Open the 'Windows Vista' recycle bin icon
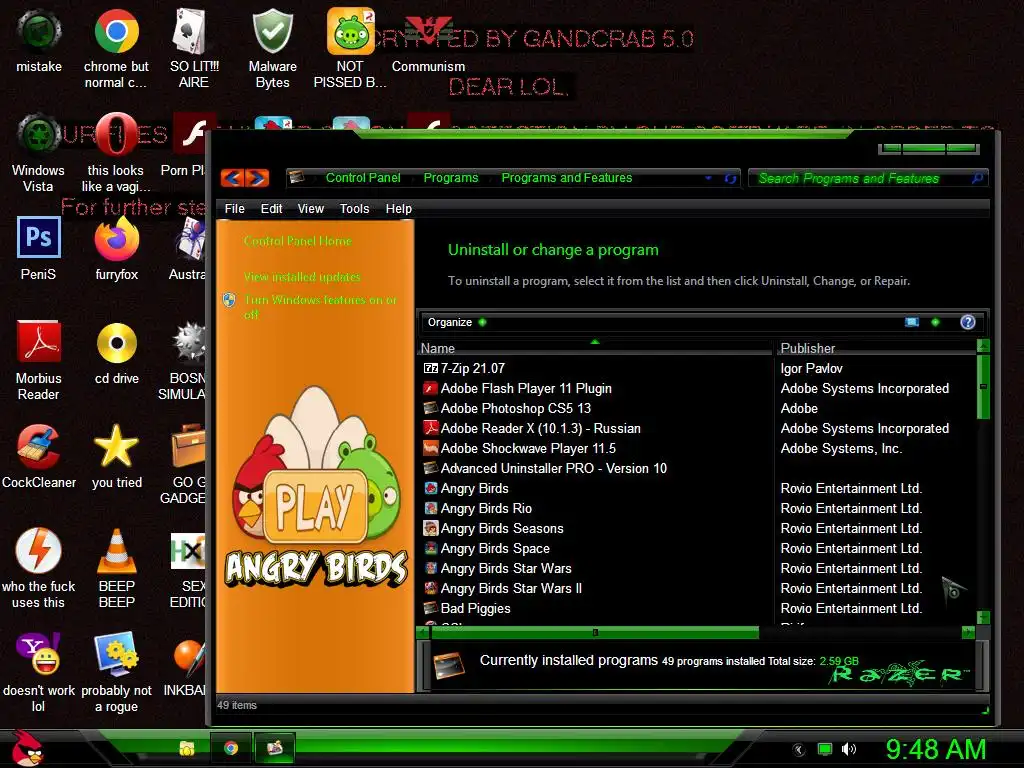1024x768 pixels. pyautogui.click(x=38, y=153)
